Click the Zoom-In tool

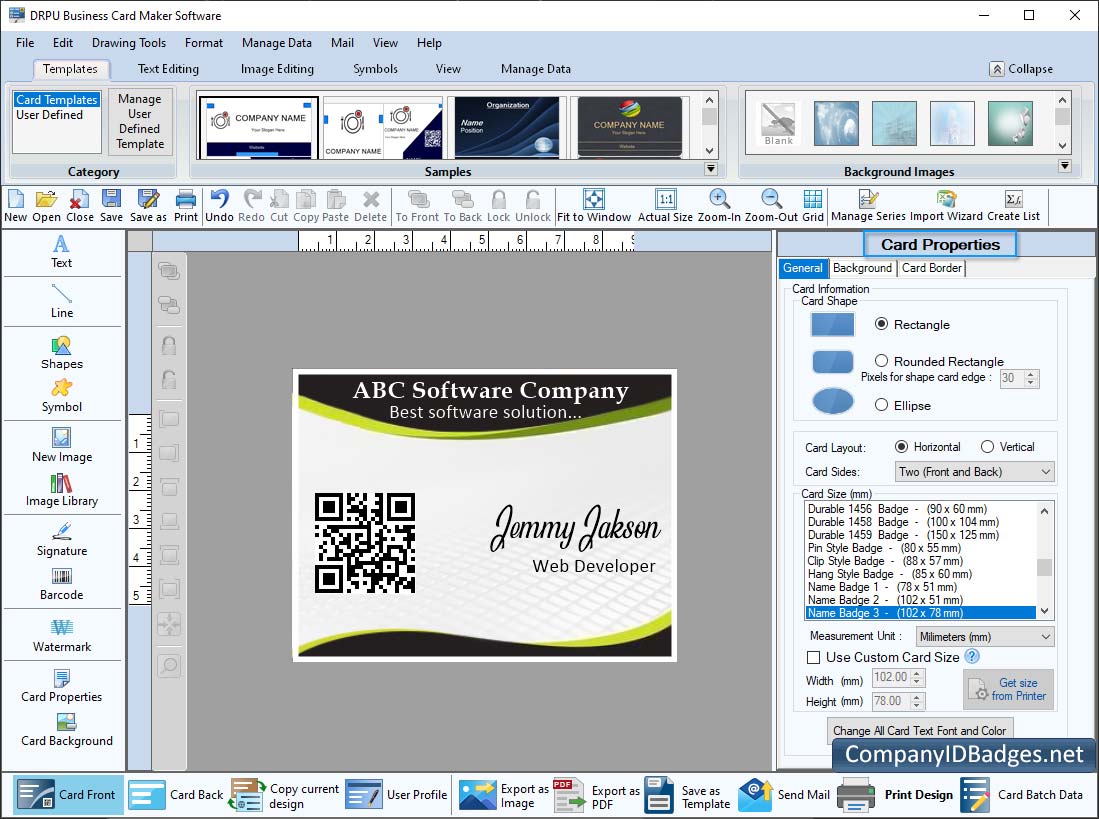pyautogui.click(x=719, y=207)
